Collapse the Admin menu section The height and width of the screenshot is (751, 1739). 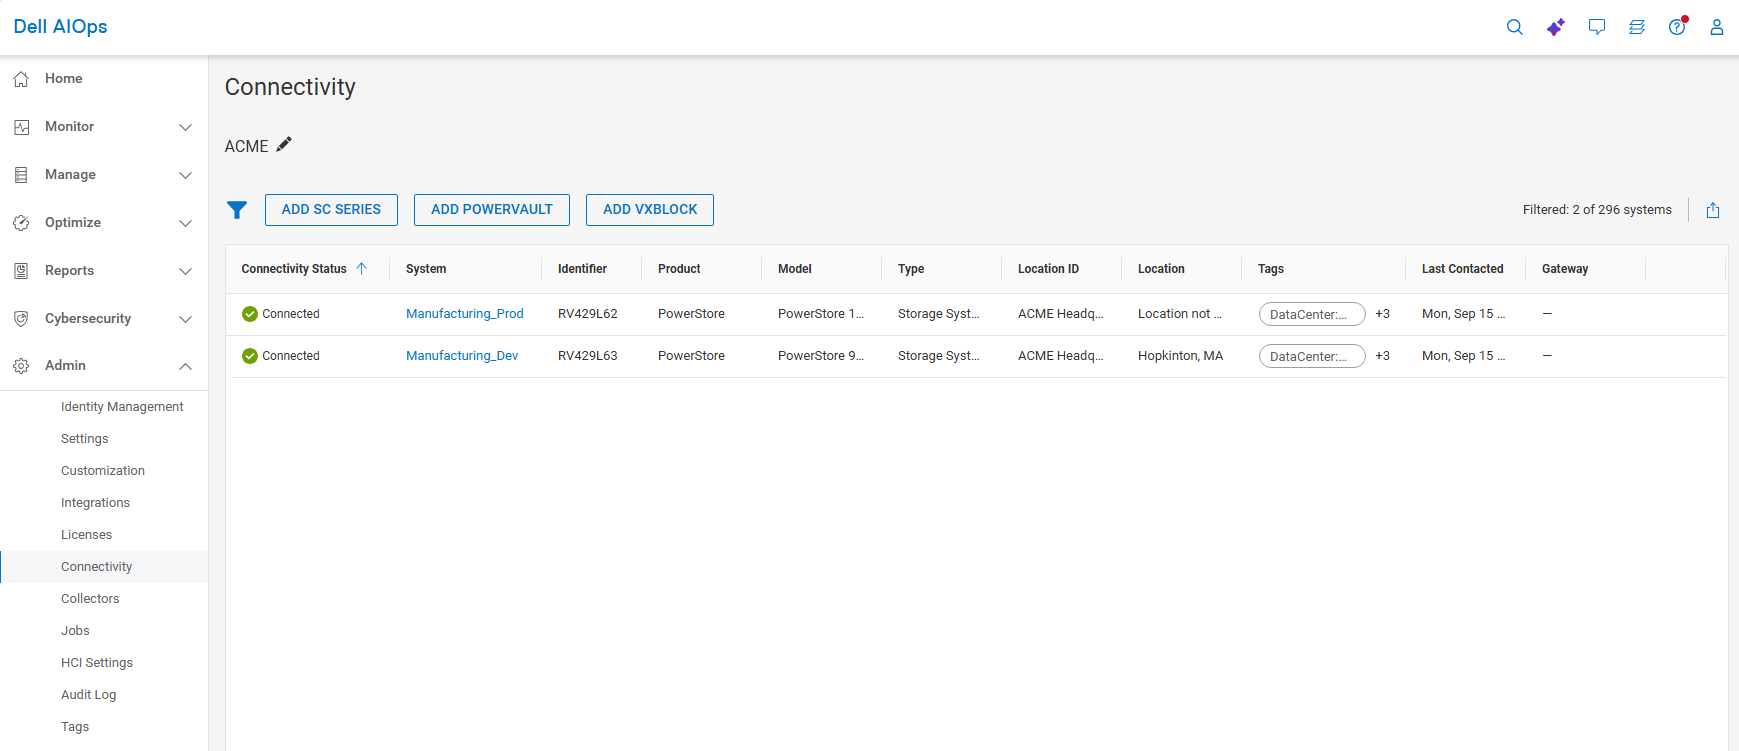(x=104, y=366)
